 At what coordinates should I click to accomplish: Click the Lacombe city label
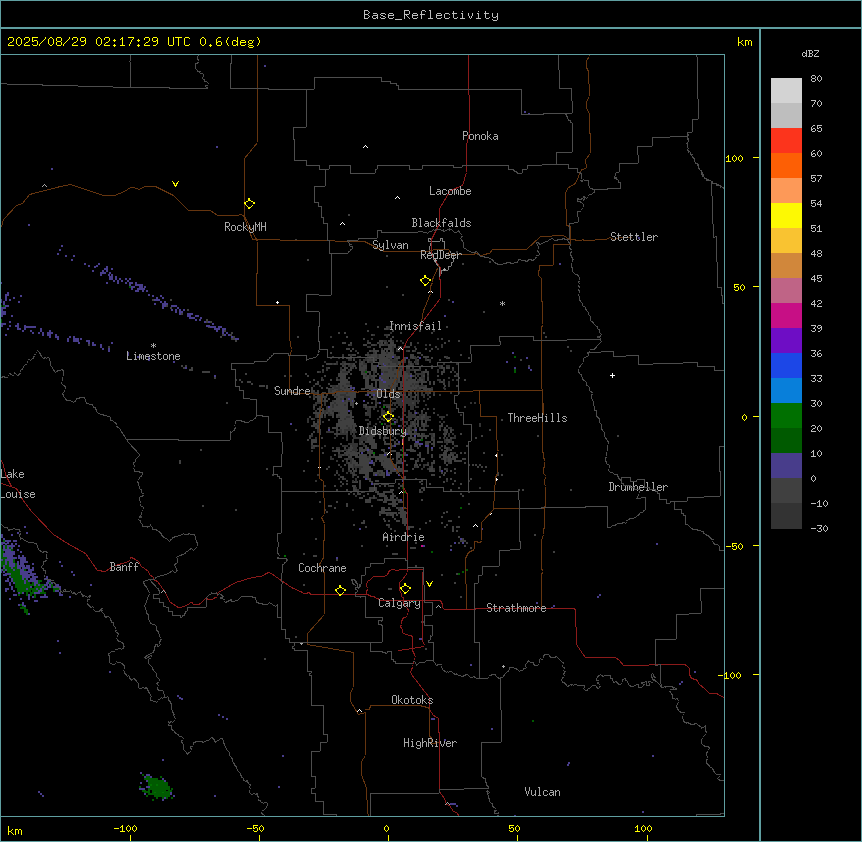450,191
